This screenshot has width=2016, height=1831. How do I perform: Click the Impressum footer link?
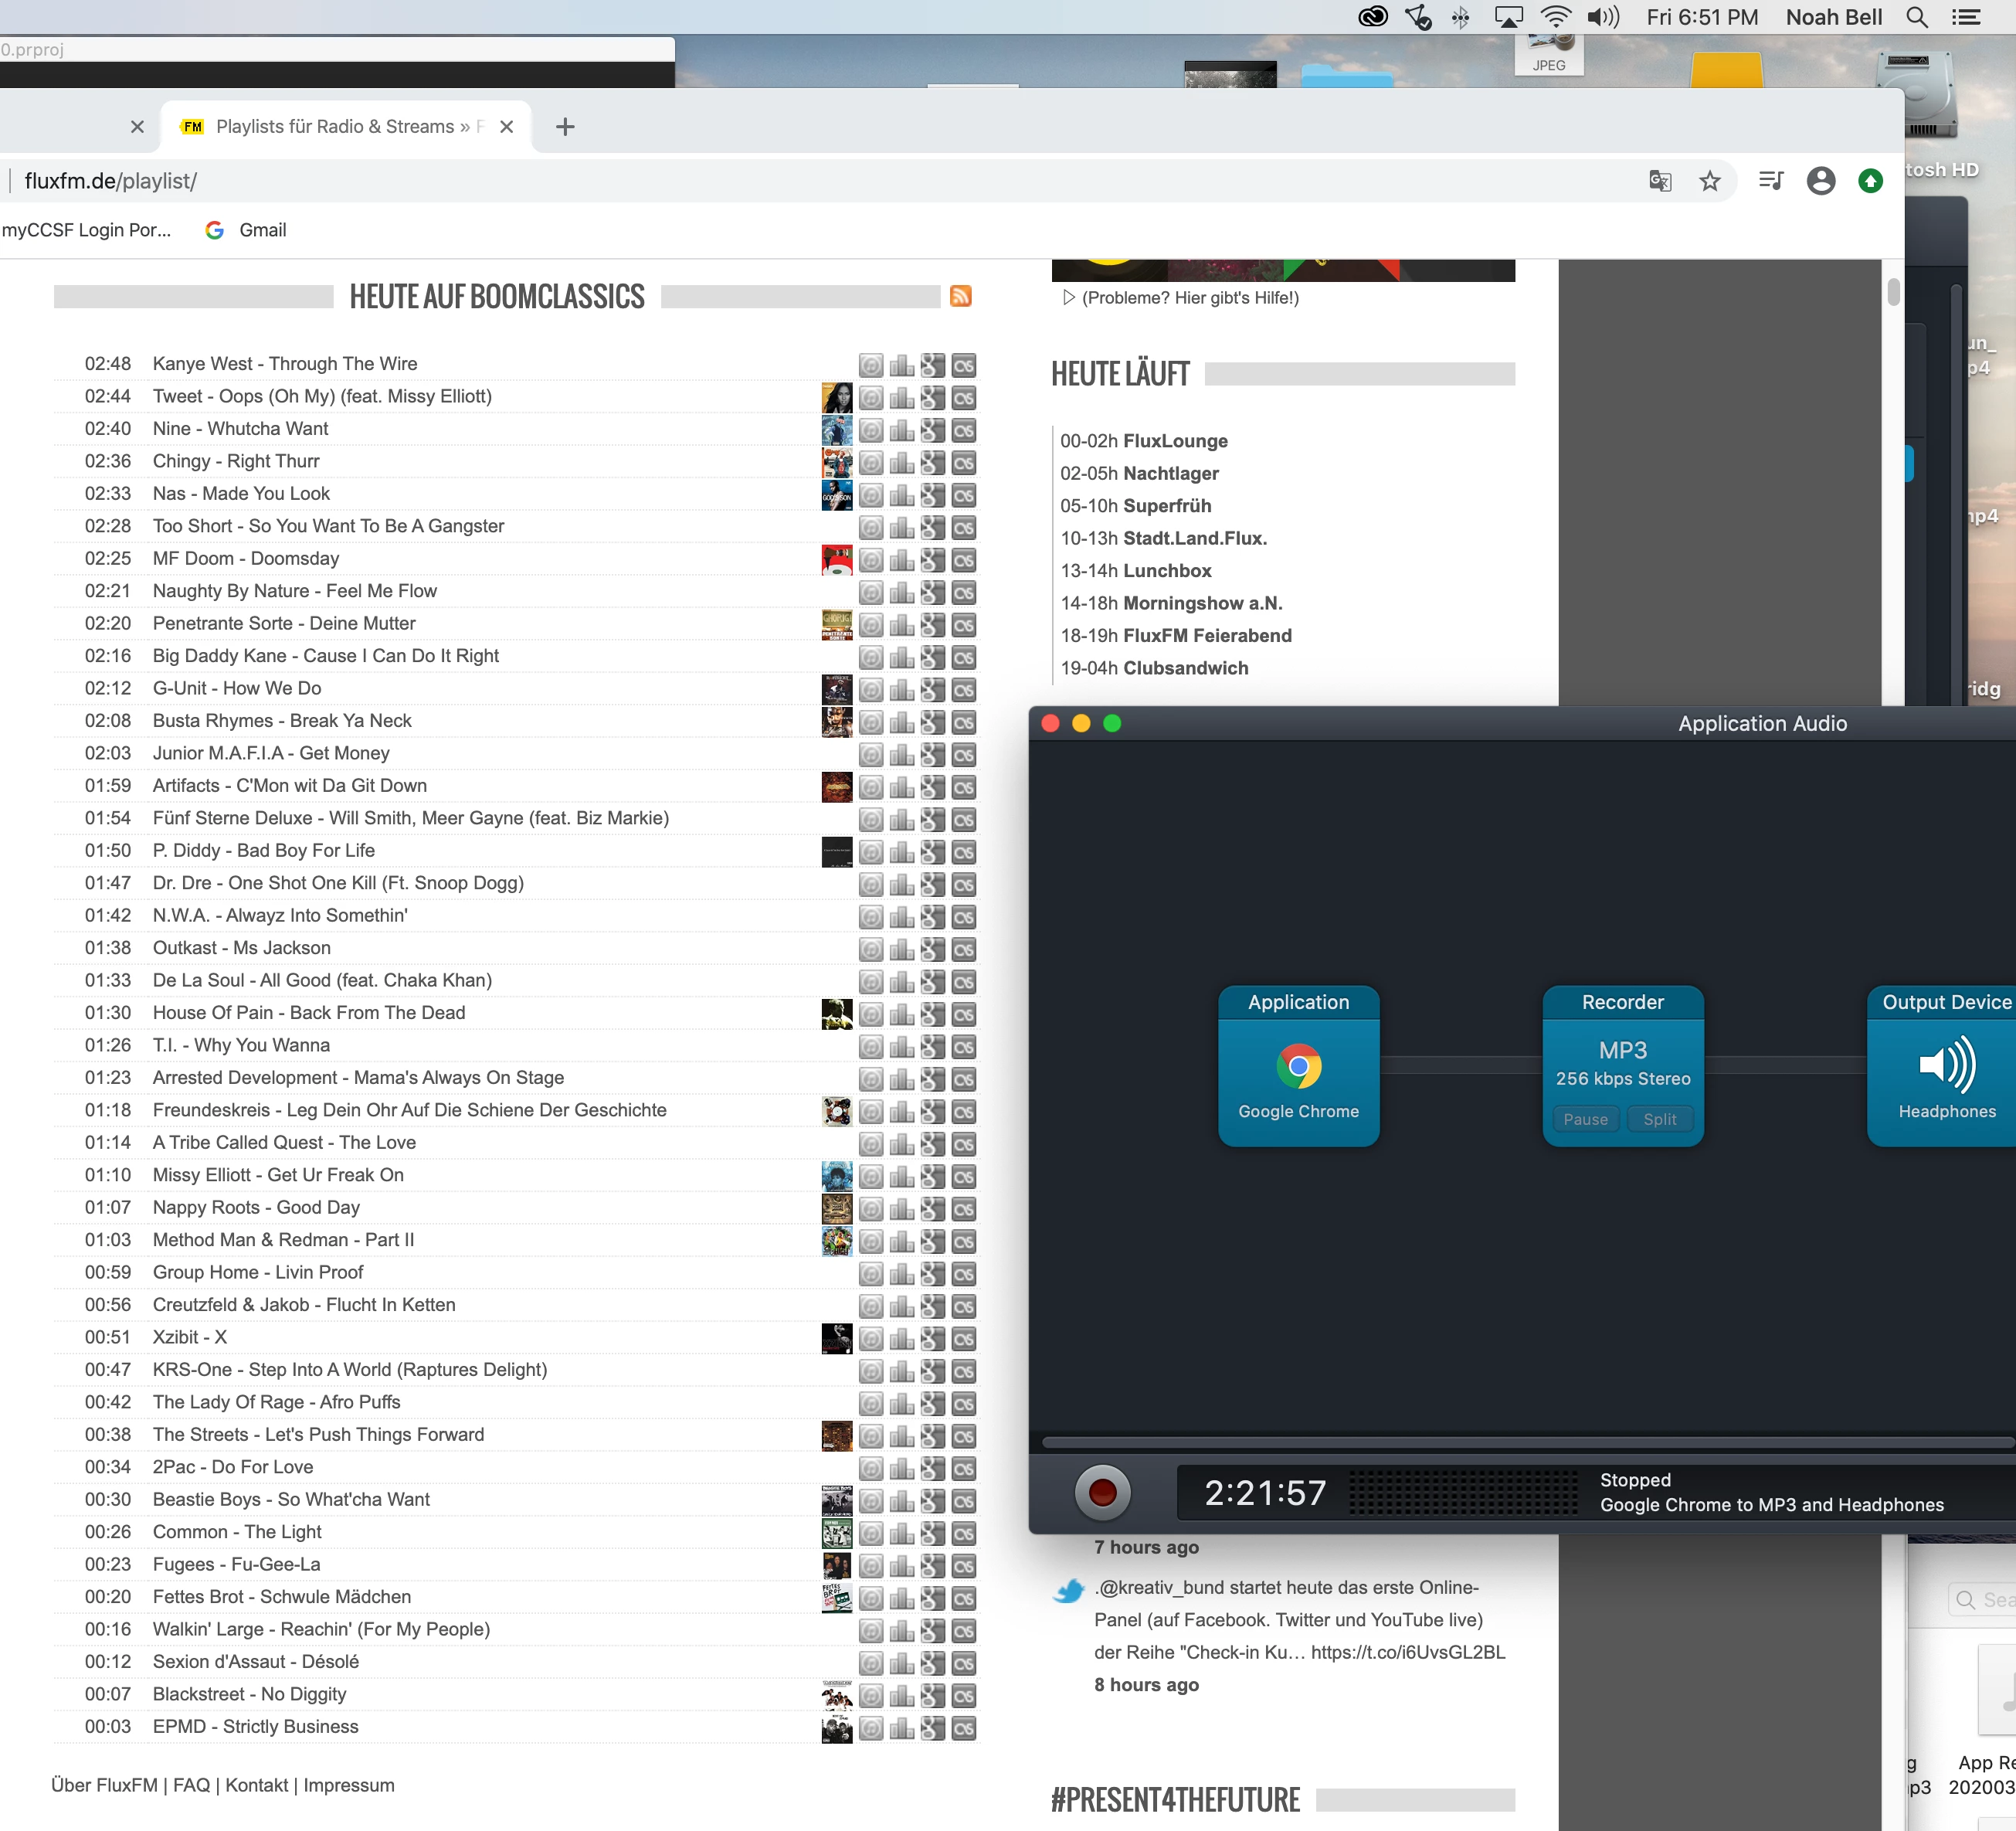coord(348,1785)
